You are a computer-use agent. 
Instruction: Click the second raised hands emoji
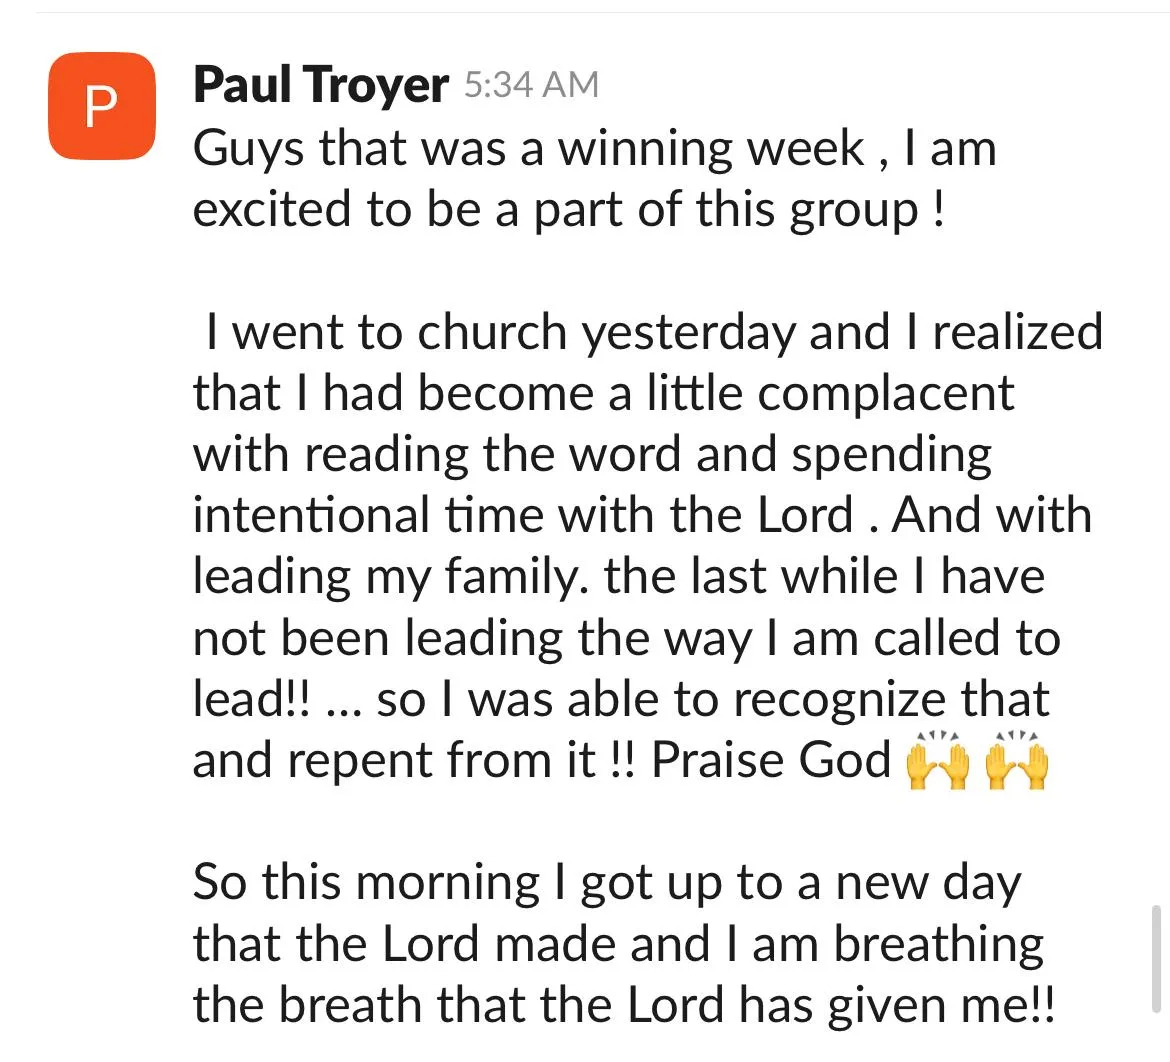coord(1017,760)
